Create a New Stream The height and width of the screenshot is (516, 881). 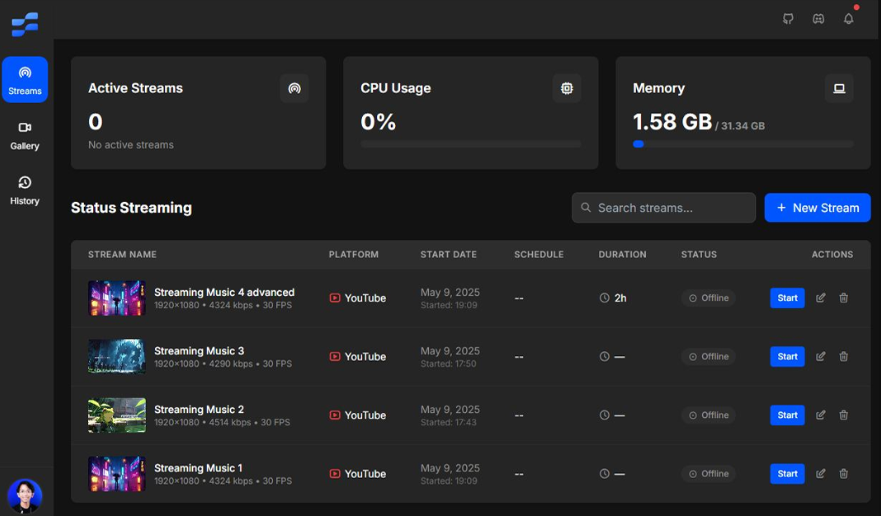[817, 208]
